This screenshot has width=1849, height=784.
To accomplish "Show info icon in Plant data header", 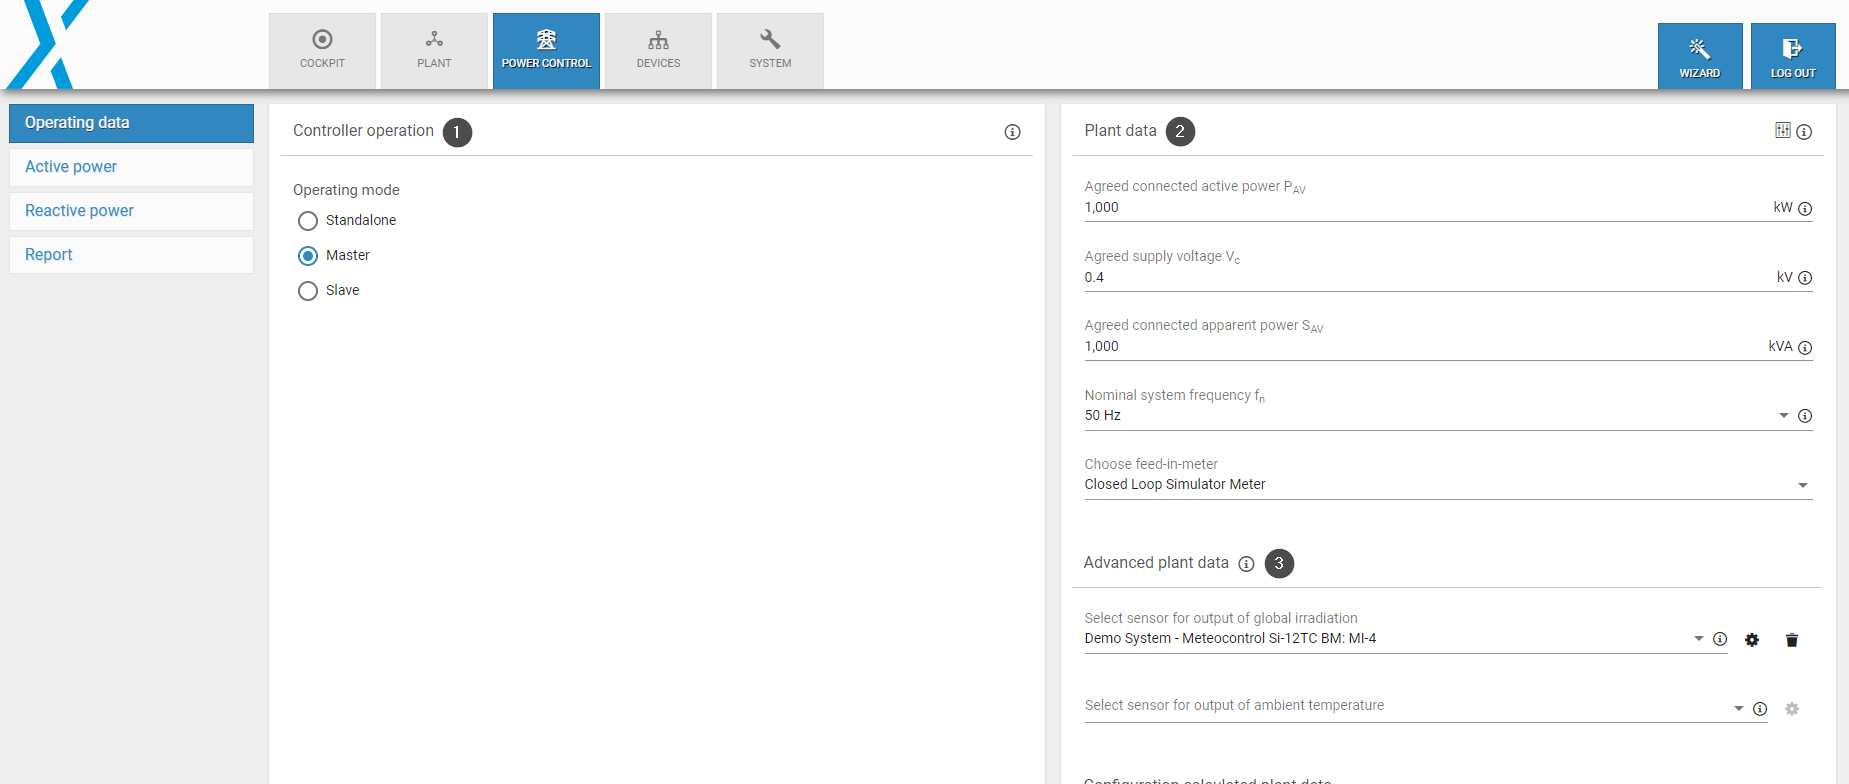I will click(1804, 132).
